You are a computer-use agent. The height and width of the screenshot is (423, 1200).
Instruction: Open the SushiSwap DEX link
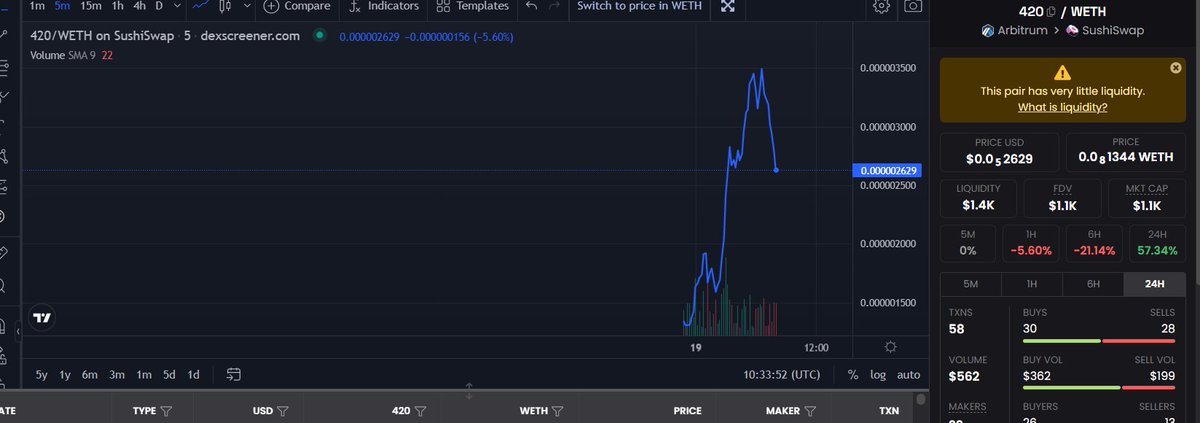click(1106, 30)
